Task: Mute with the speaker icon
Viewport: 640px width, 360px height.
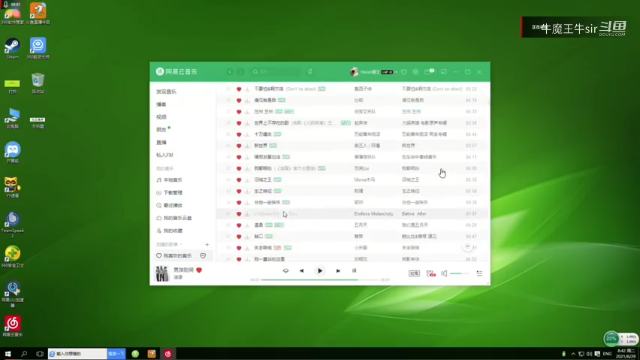Action: pyautogui.click(x=444, y=273)
